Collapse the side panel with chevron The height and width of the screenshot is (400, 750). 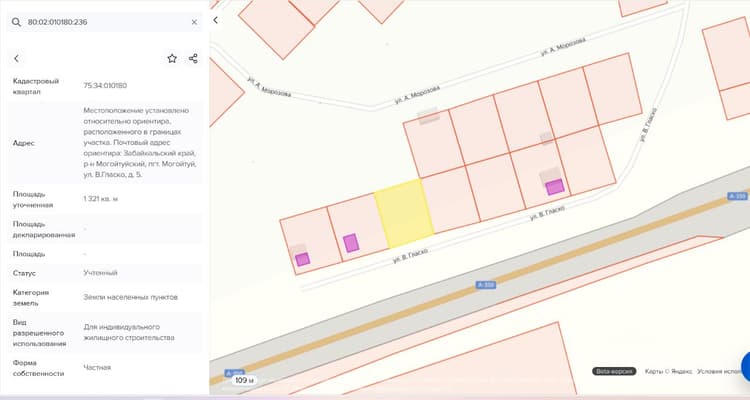point(216,20)
